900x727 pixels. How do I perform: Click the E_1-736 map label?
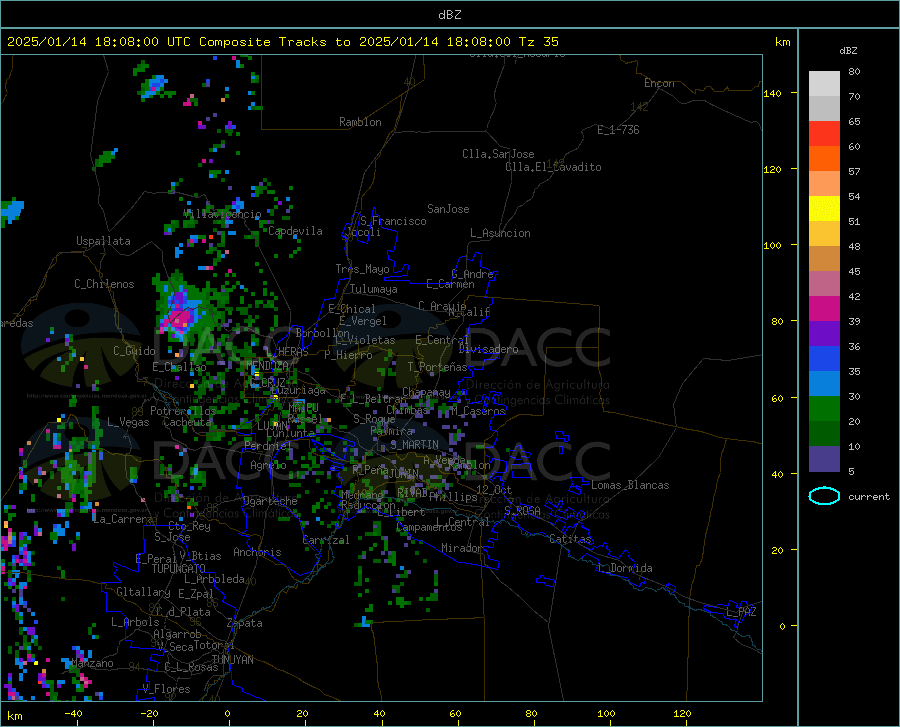coord(618,130)
